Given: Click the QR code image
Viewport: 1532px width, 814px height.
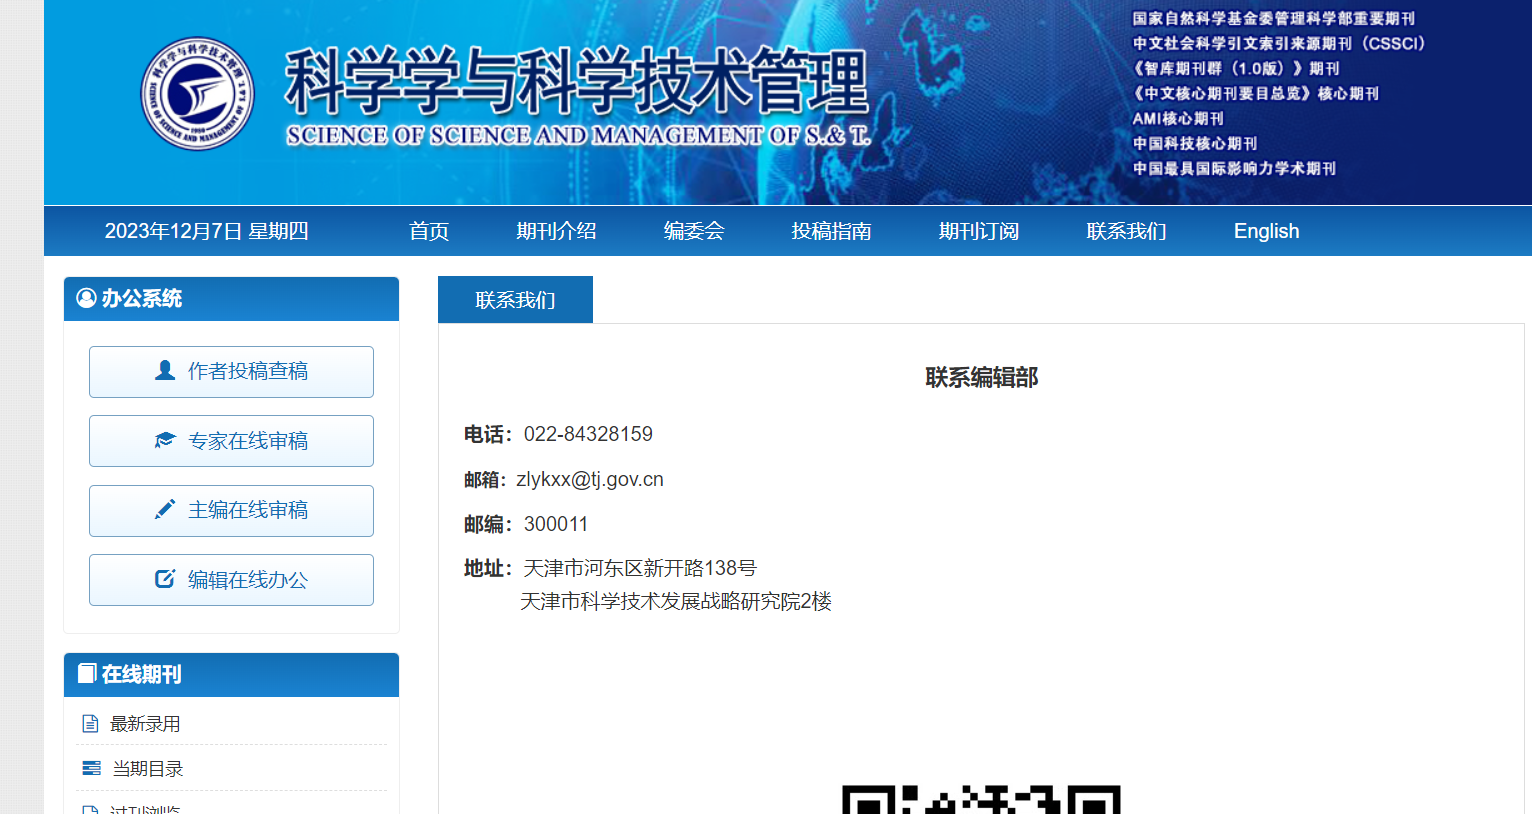Looking at the screenshot, I should tap(981, 800).
